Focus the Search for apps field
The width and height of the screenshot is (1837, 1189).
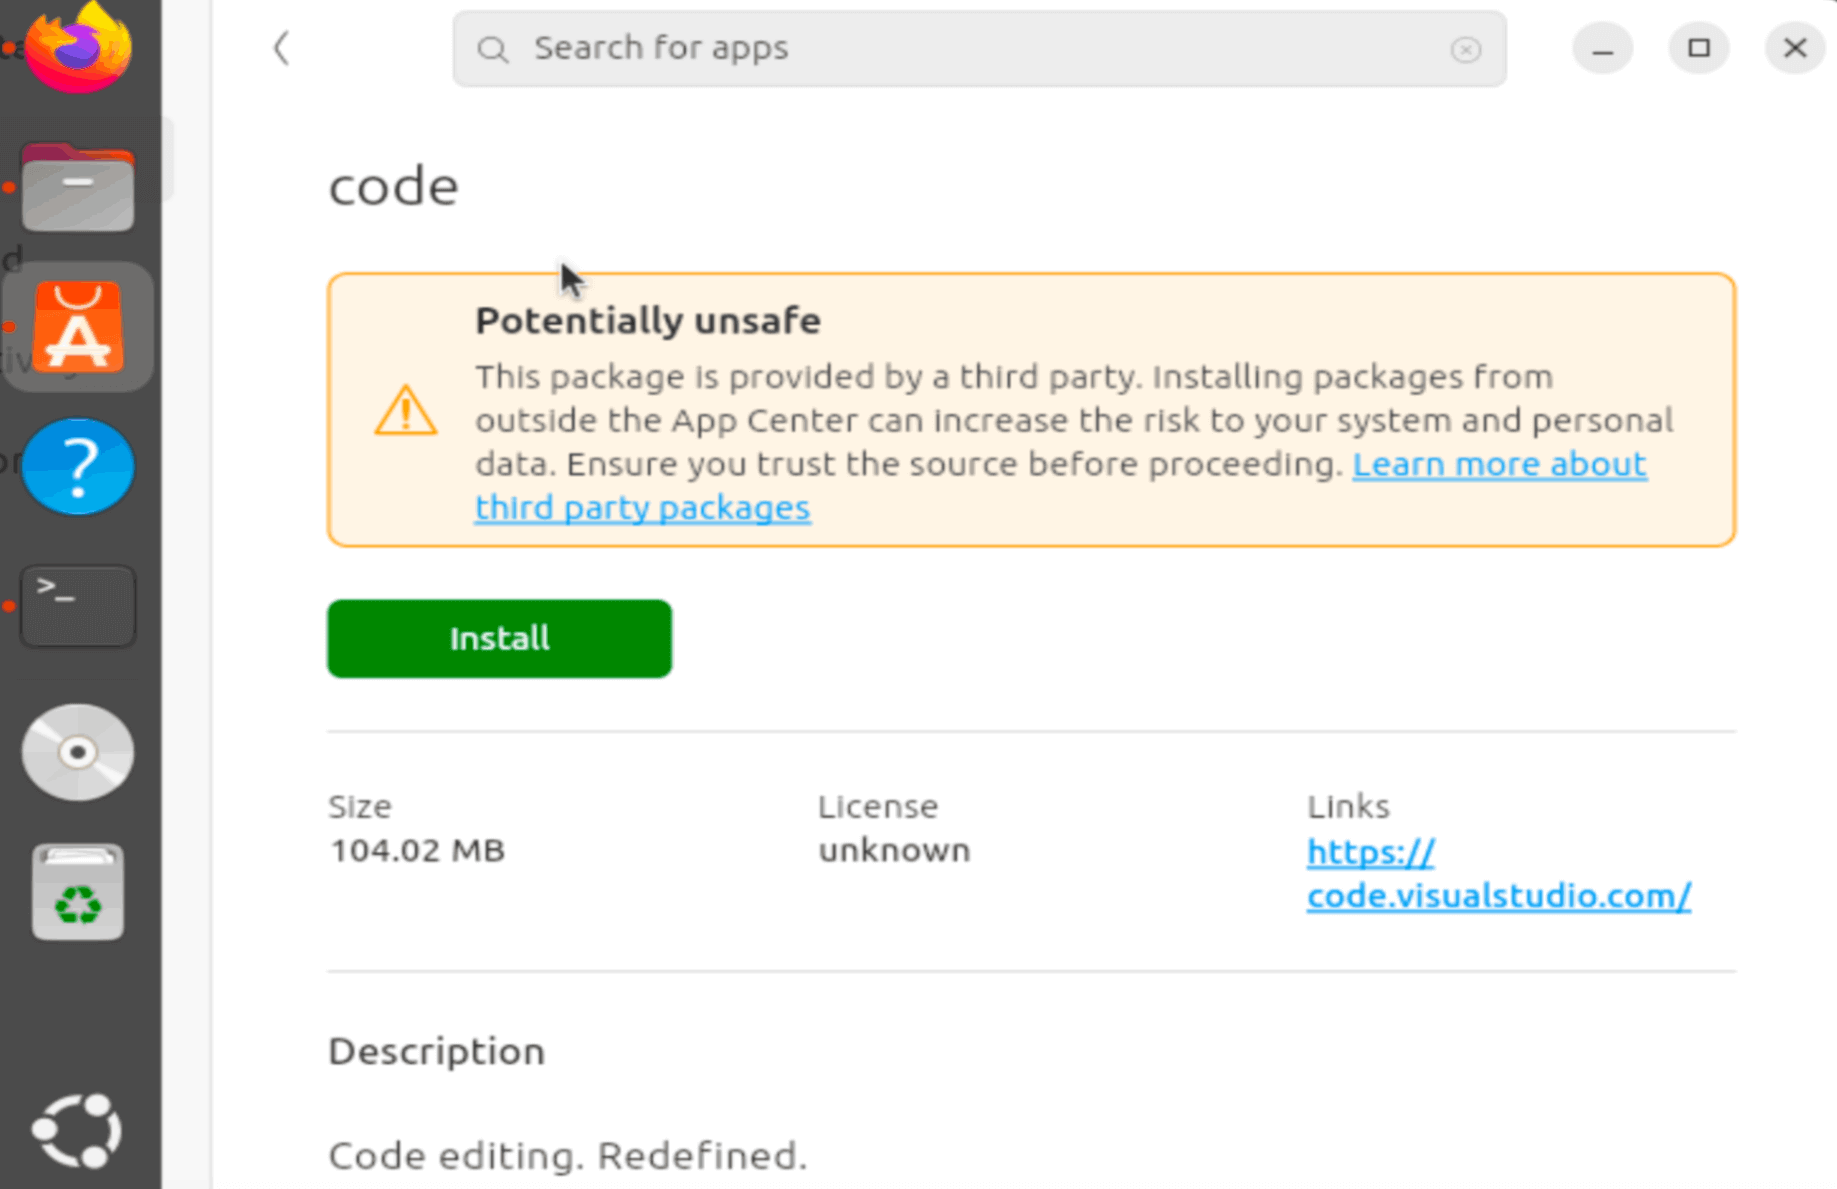coord(980,49)
